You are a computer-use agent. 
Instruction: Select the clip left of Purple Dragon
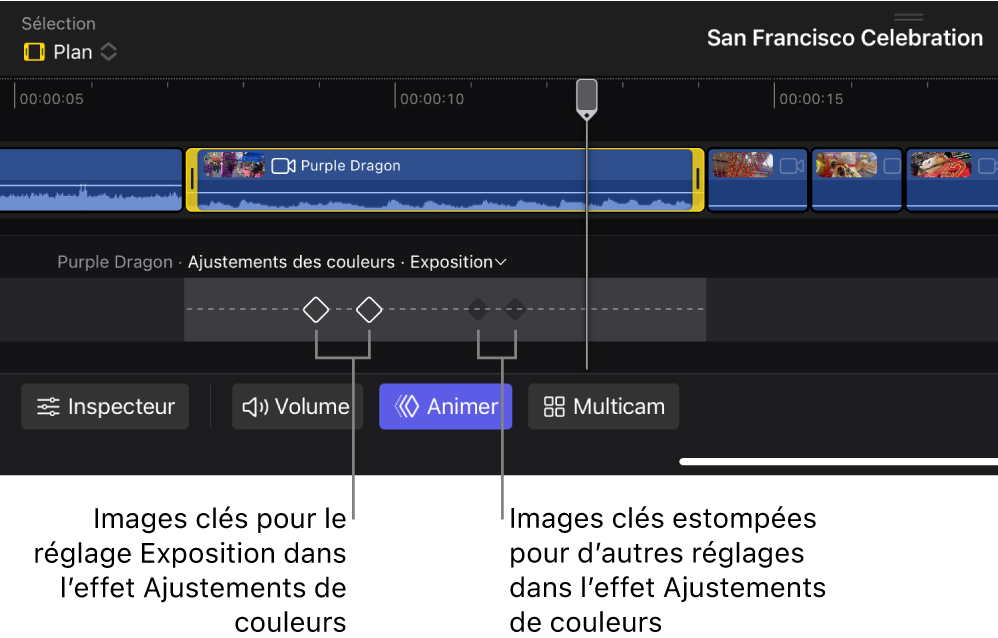[x=90, y=180]
